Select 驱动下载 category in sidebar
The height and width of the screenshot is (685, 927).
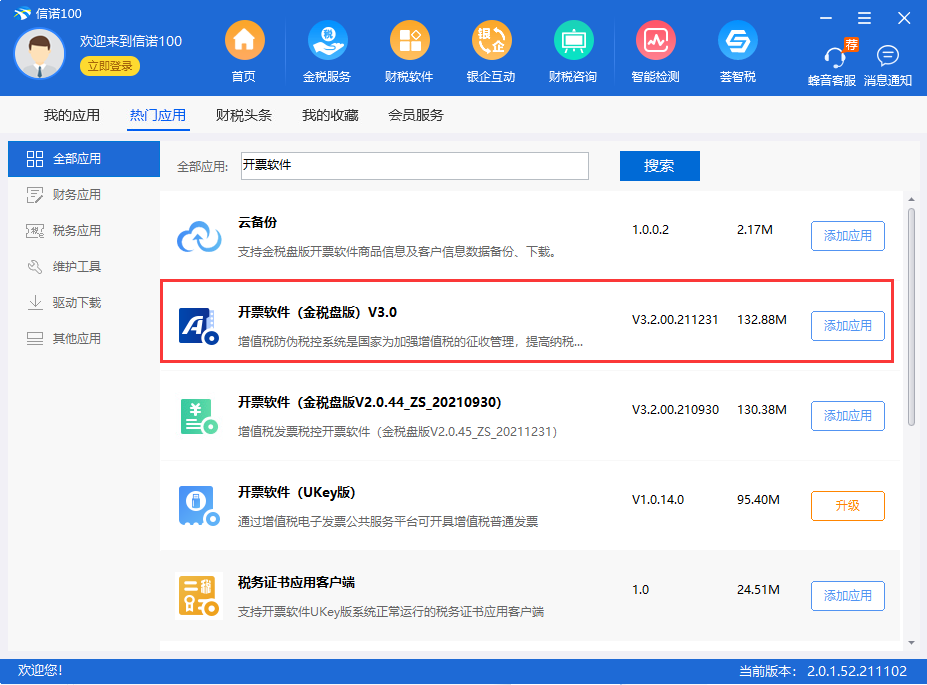pos(84,303)
